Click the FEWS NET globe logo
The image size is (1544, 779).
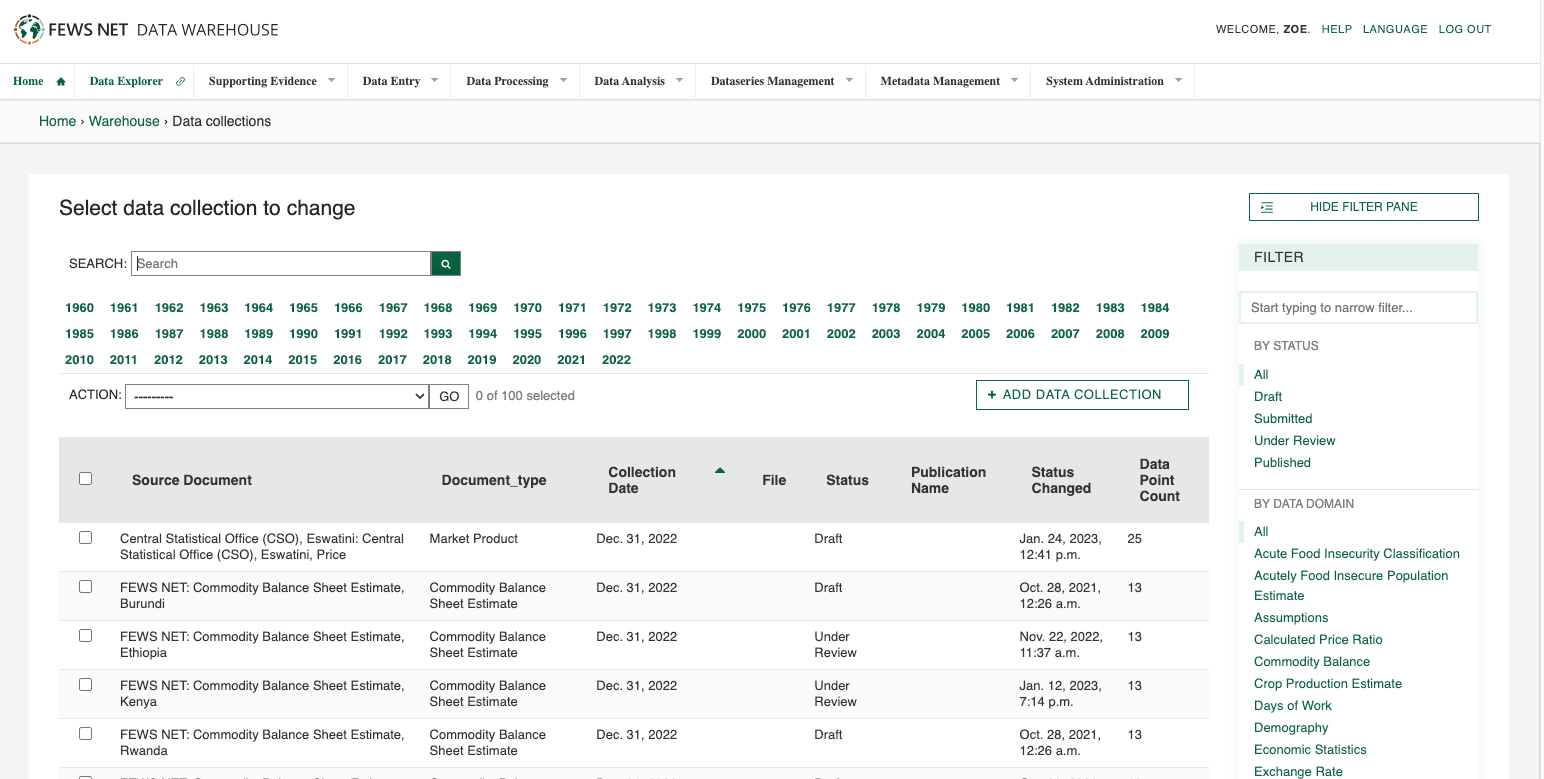click(29, 29)
